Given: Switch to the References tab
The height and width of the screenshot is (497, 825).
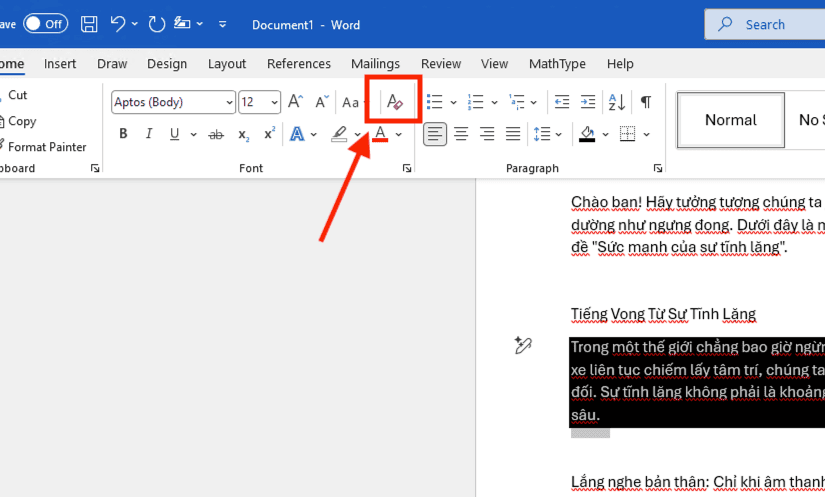Looking at the screenshot, I should coord(299,64).
